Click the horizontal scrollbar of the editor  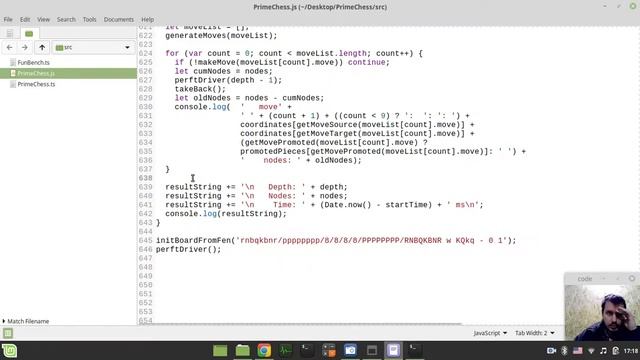point(300,324)
